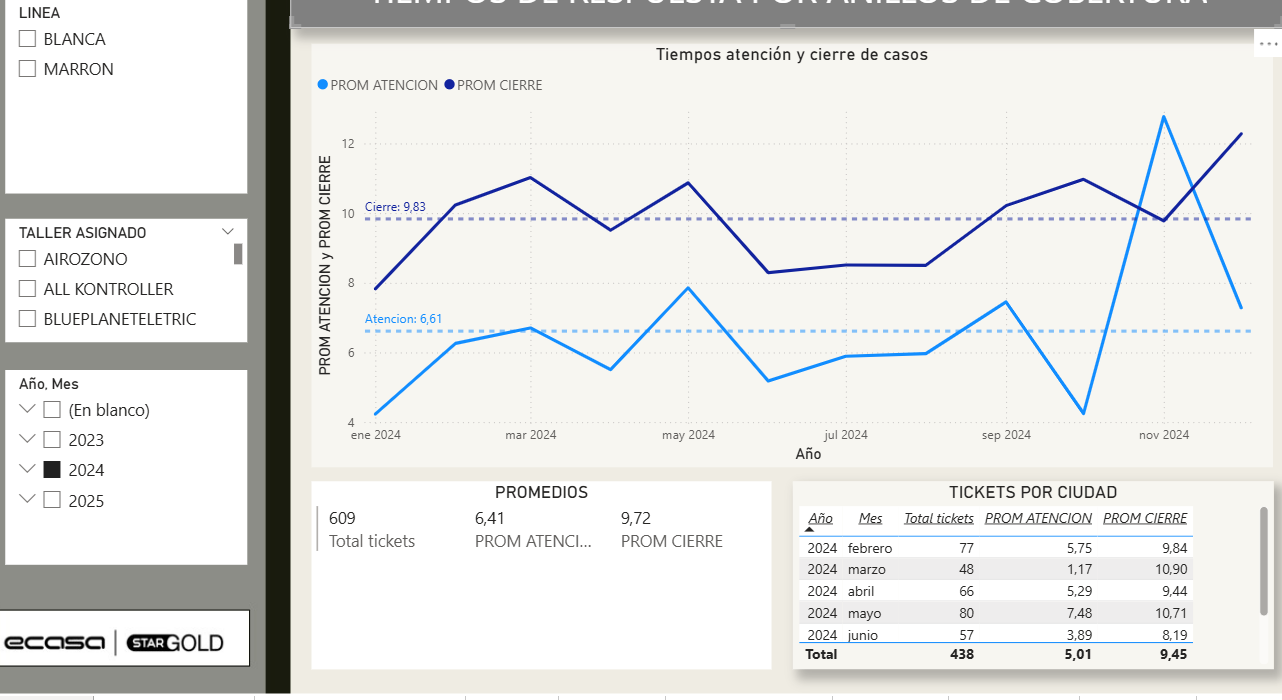Open the chart's more options ellipsis
Viewport: 1282px width, 700px height.
click(1268, 44)
